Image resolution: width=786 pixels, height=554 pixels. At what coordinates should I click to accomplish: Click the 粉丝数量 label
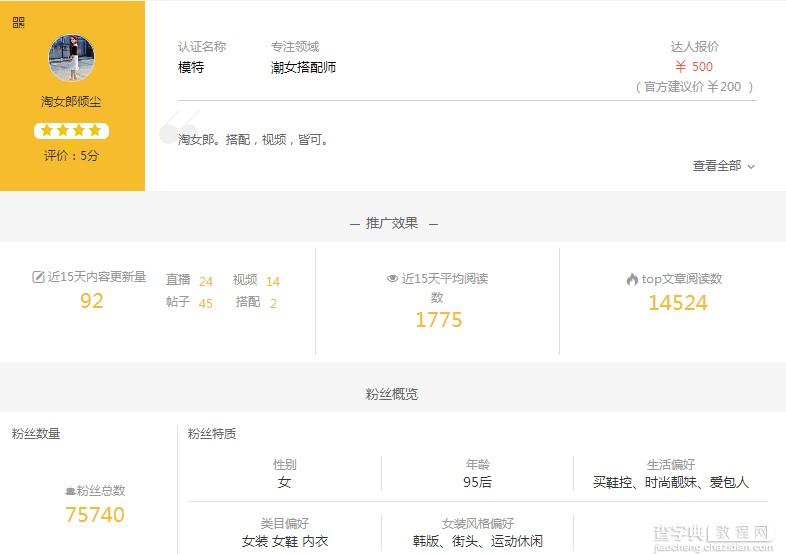point(36,434)
